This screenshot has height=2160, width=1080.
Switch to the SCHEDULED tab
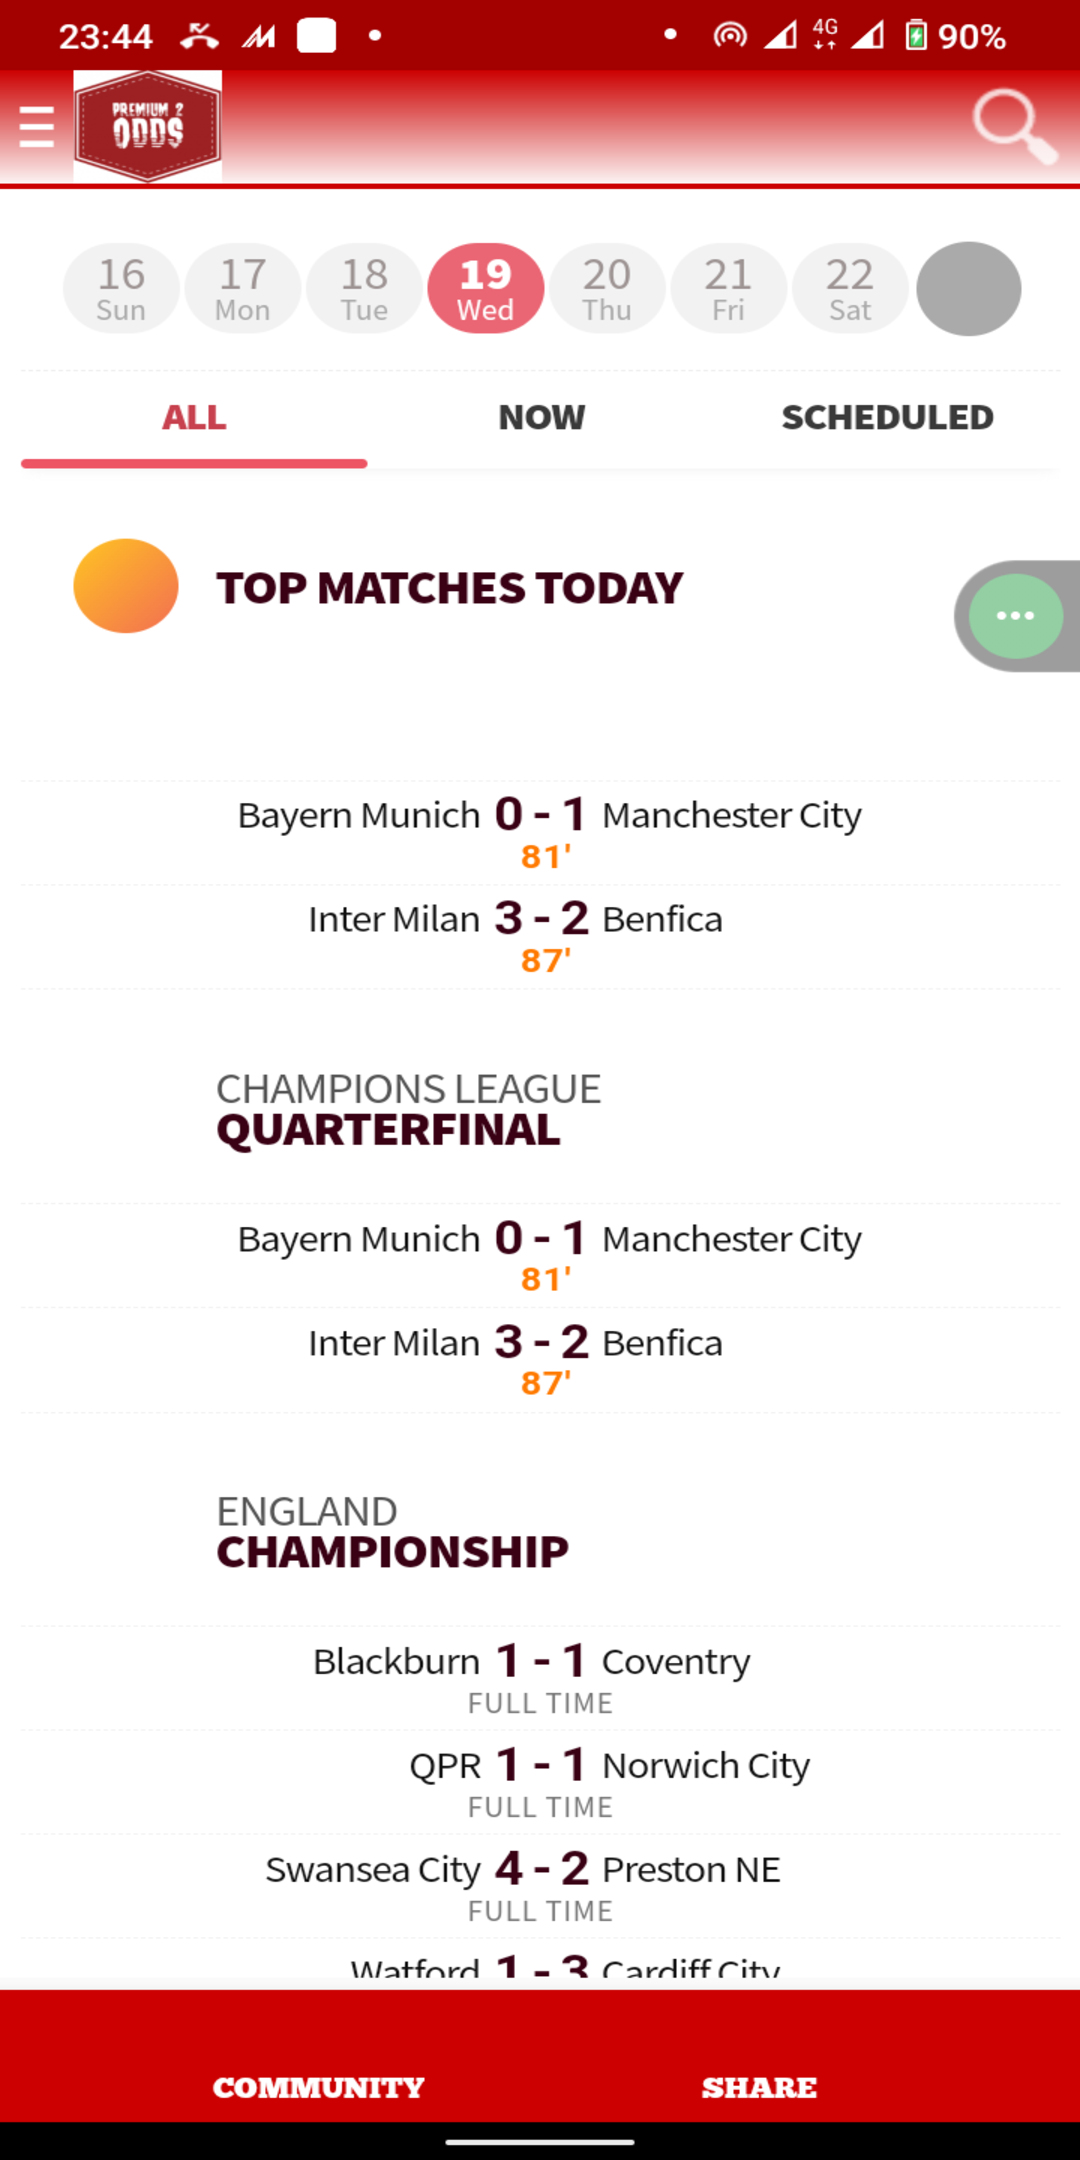coord(887,418)
